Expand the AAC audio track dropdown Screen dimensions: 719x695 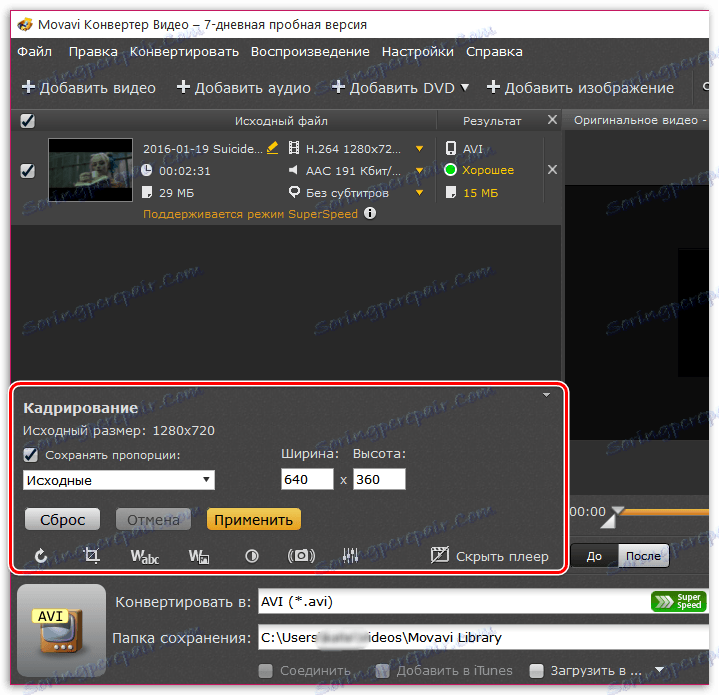[x=419, y=171]
